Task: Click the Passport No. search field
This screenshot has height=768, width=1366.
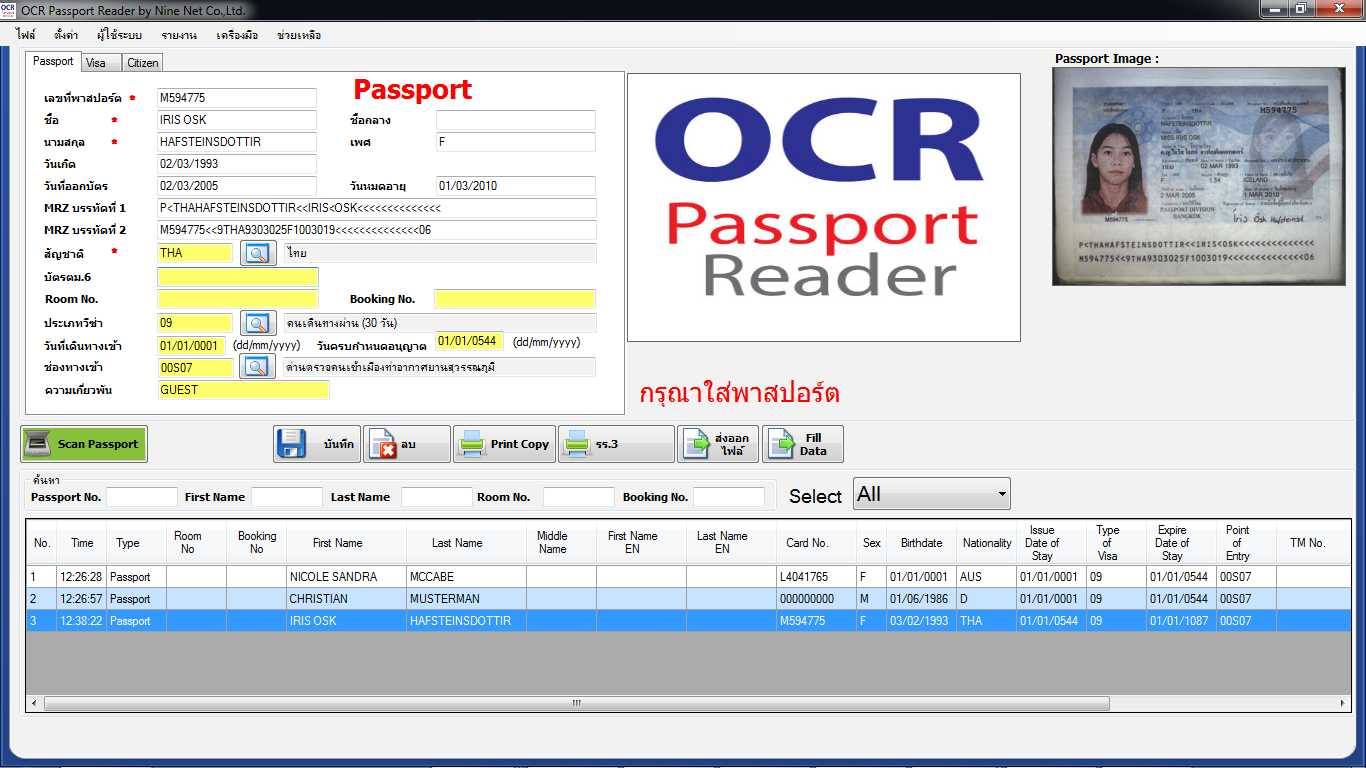Action: (142, 497)
